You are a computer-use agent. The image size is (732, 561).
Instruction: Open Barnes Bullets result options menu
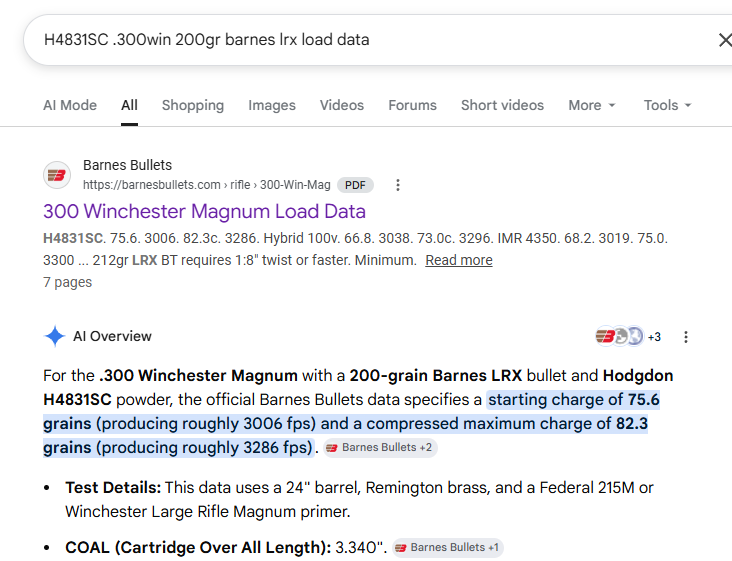pyautogui.click(x=398, y=185)
